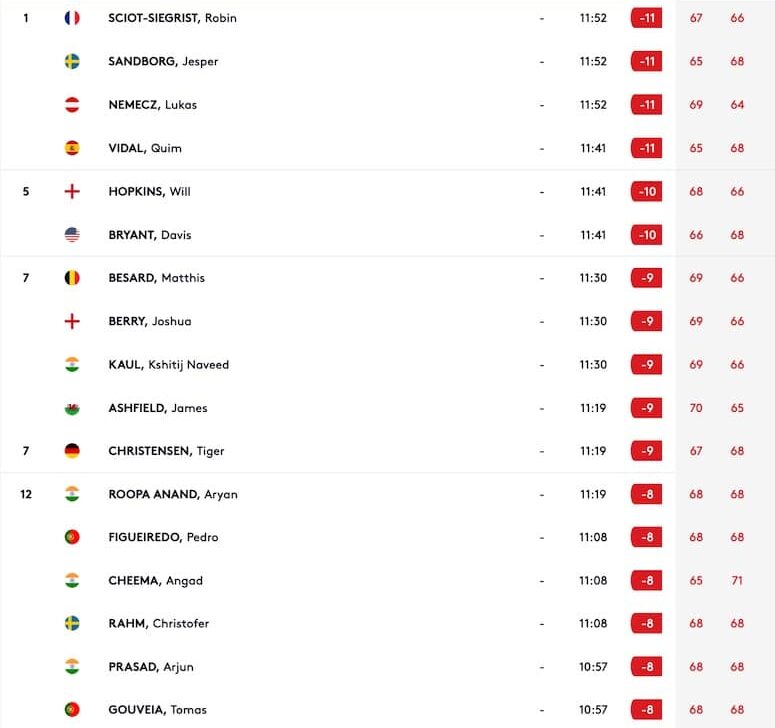775x728 pixels.
Task: Click round-one score 70 for Ashfield
Action: click(696, 408)
